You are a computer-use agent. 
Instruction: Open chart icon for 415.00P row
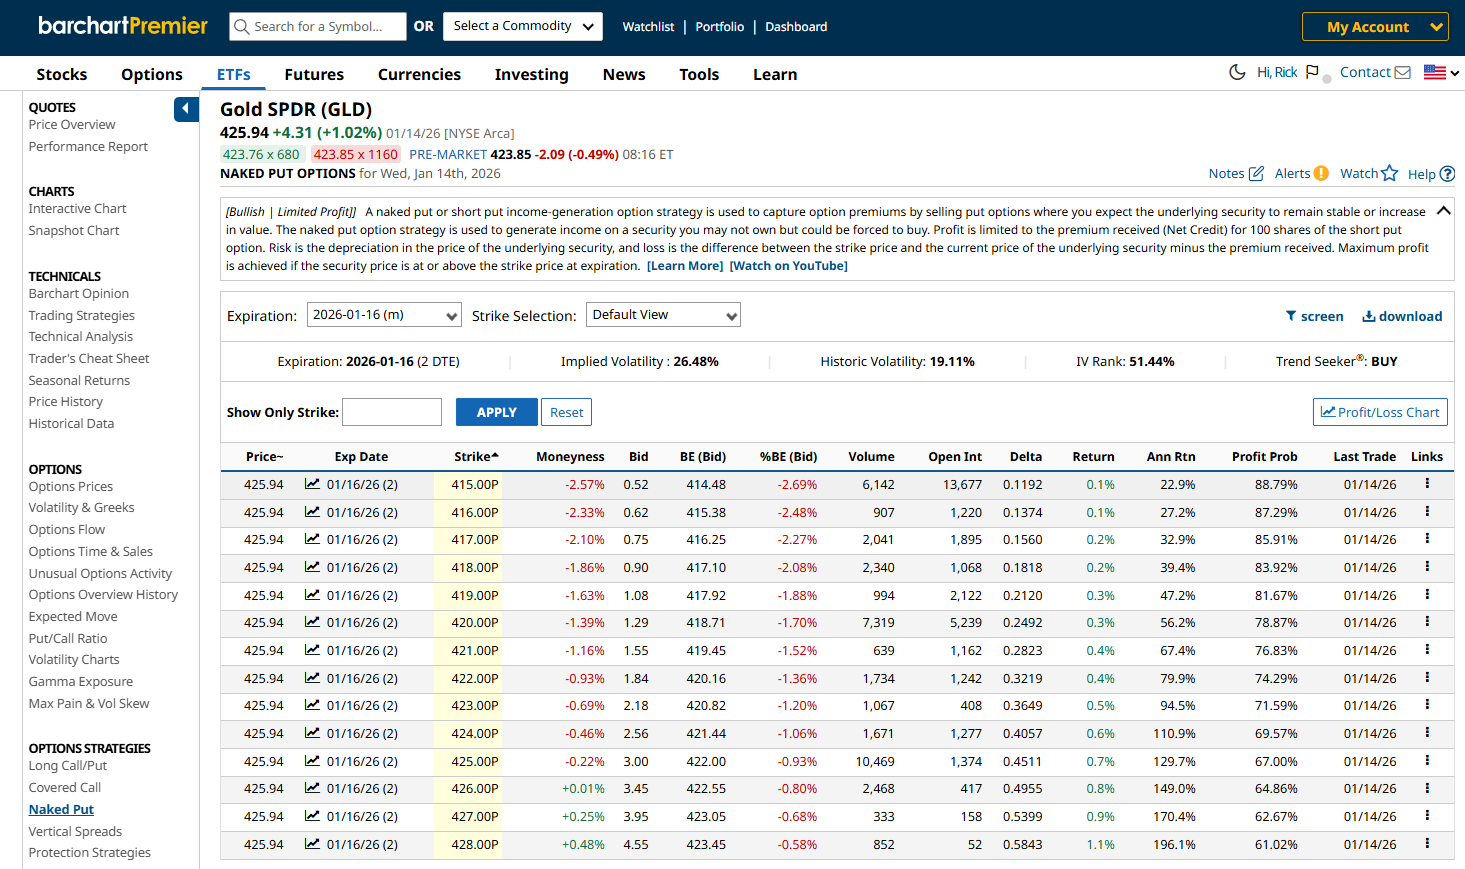coord(313,484)
